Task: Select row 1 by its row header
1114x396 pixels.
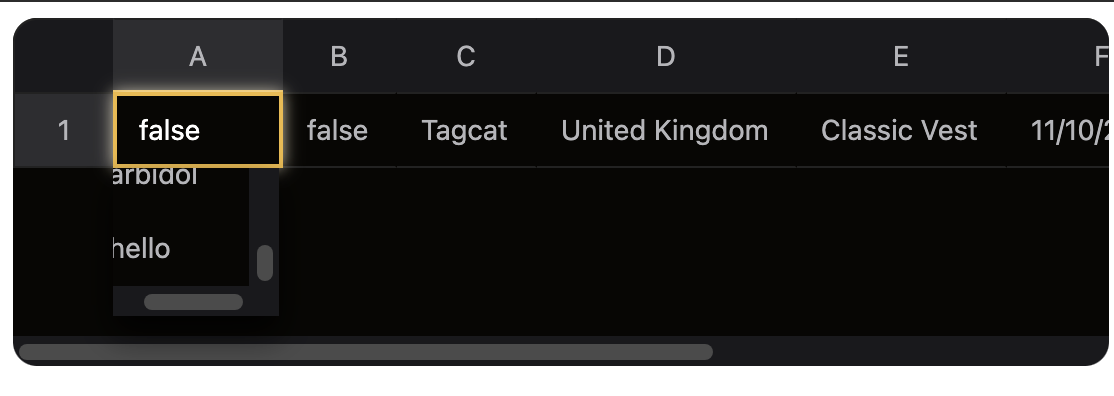Action: (63, 130)
